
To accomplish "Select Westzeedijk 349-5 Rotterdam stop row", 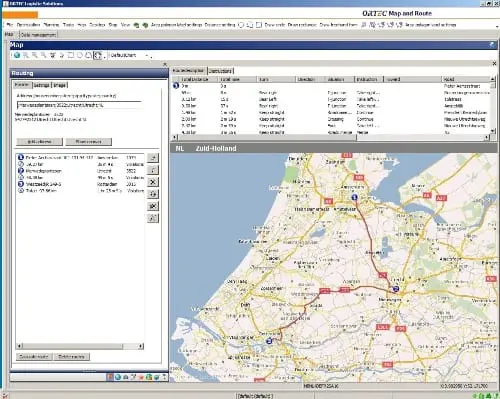I will pos(81,184).
